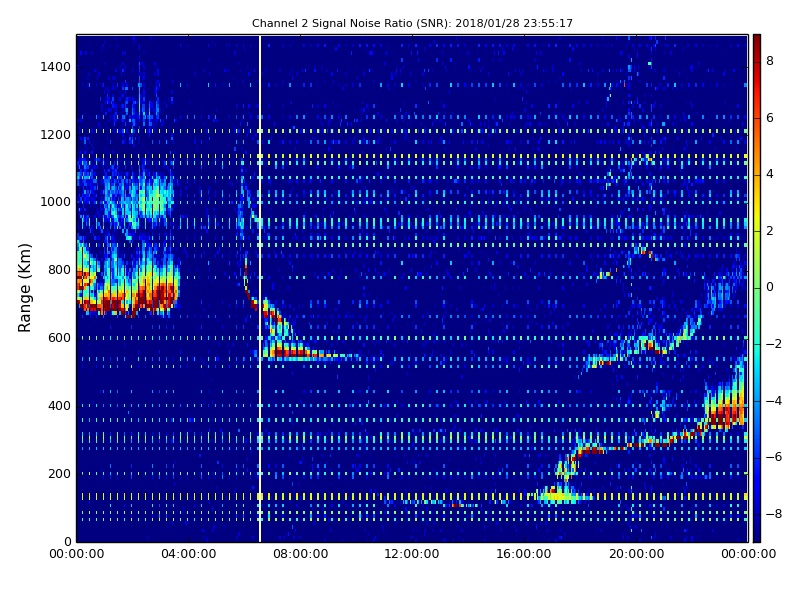Click the yellow section of the colorbar
800x600 pixels.
[757, 207]
